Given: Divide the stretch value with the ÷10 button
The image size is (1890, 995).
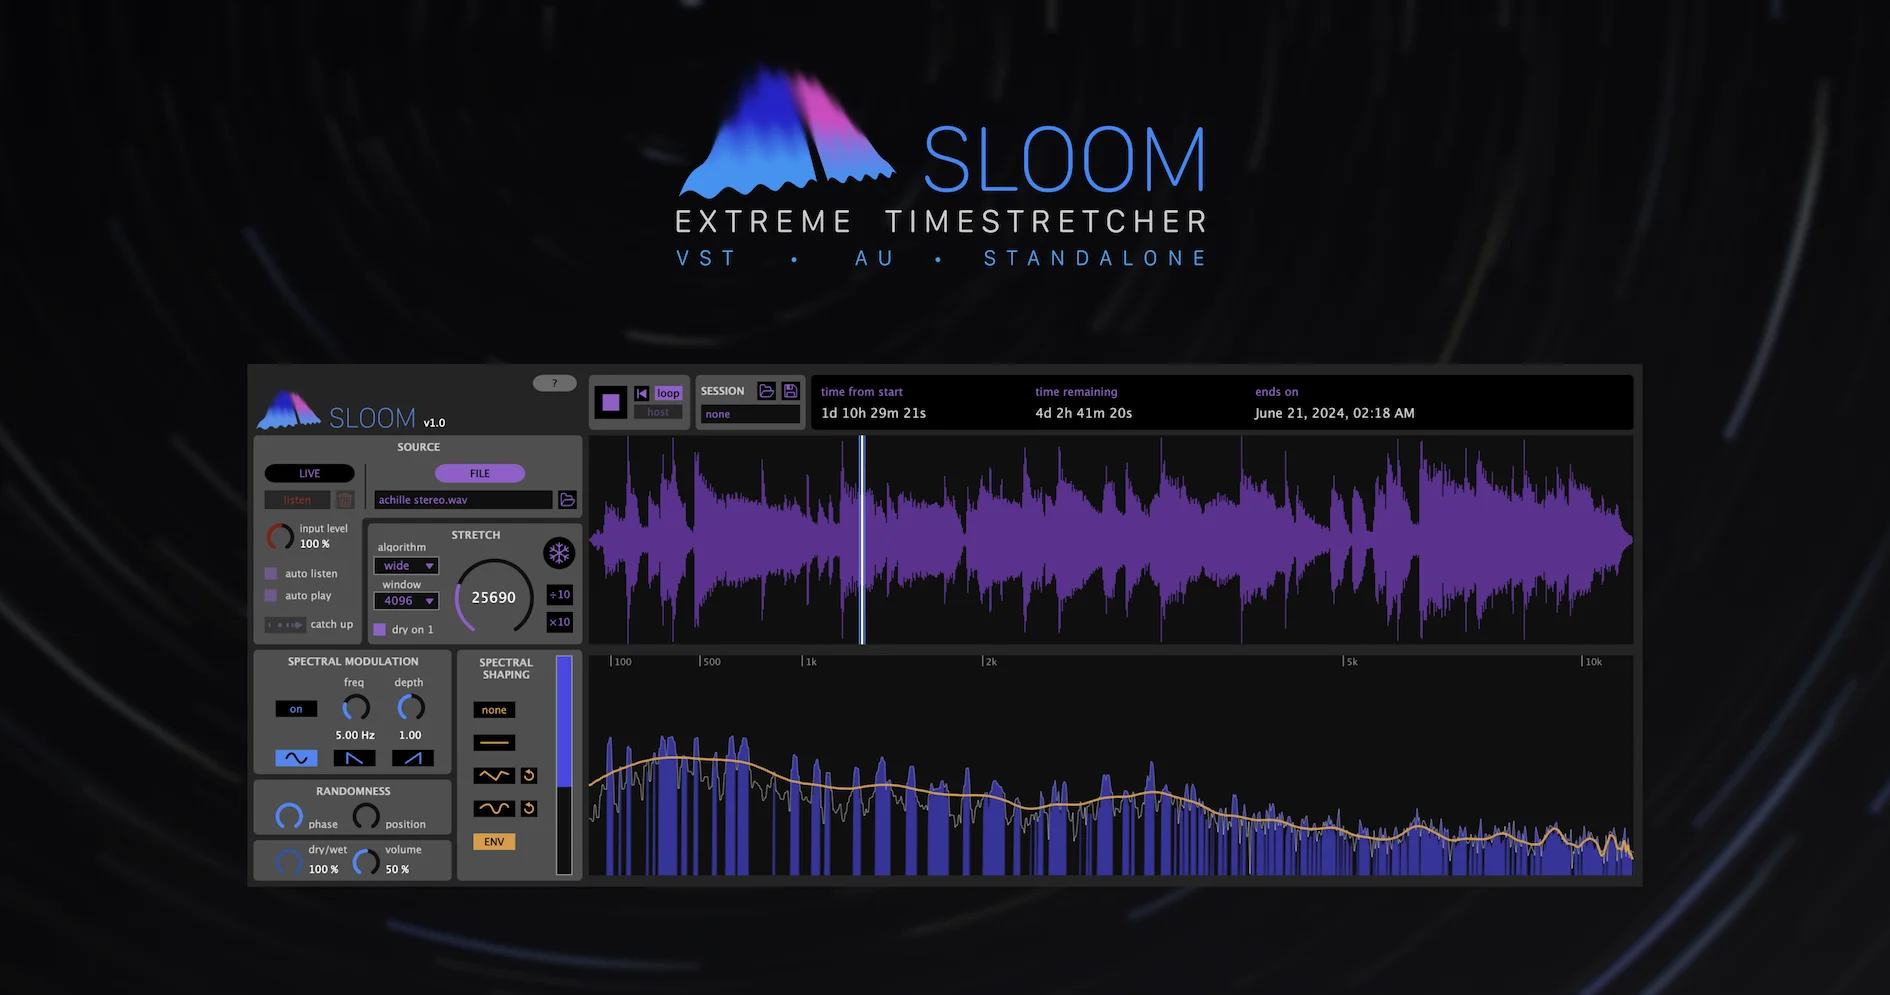Looking at the screenshot, I should coord(560,594).
